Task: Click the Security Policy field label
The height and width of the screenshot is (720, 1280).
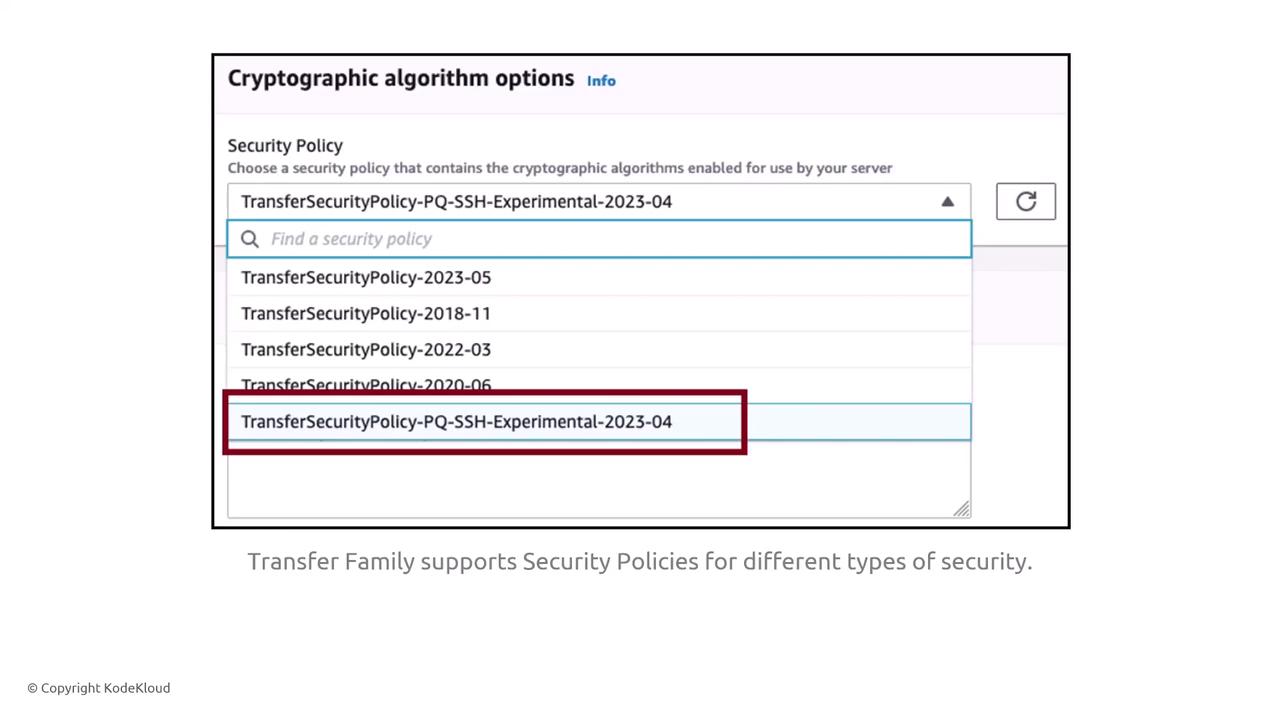Action: (285, 146)
